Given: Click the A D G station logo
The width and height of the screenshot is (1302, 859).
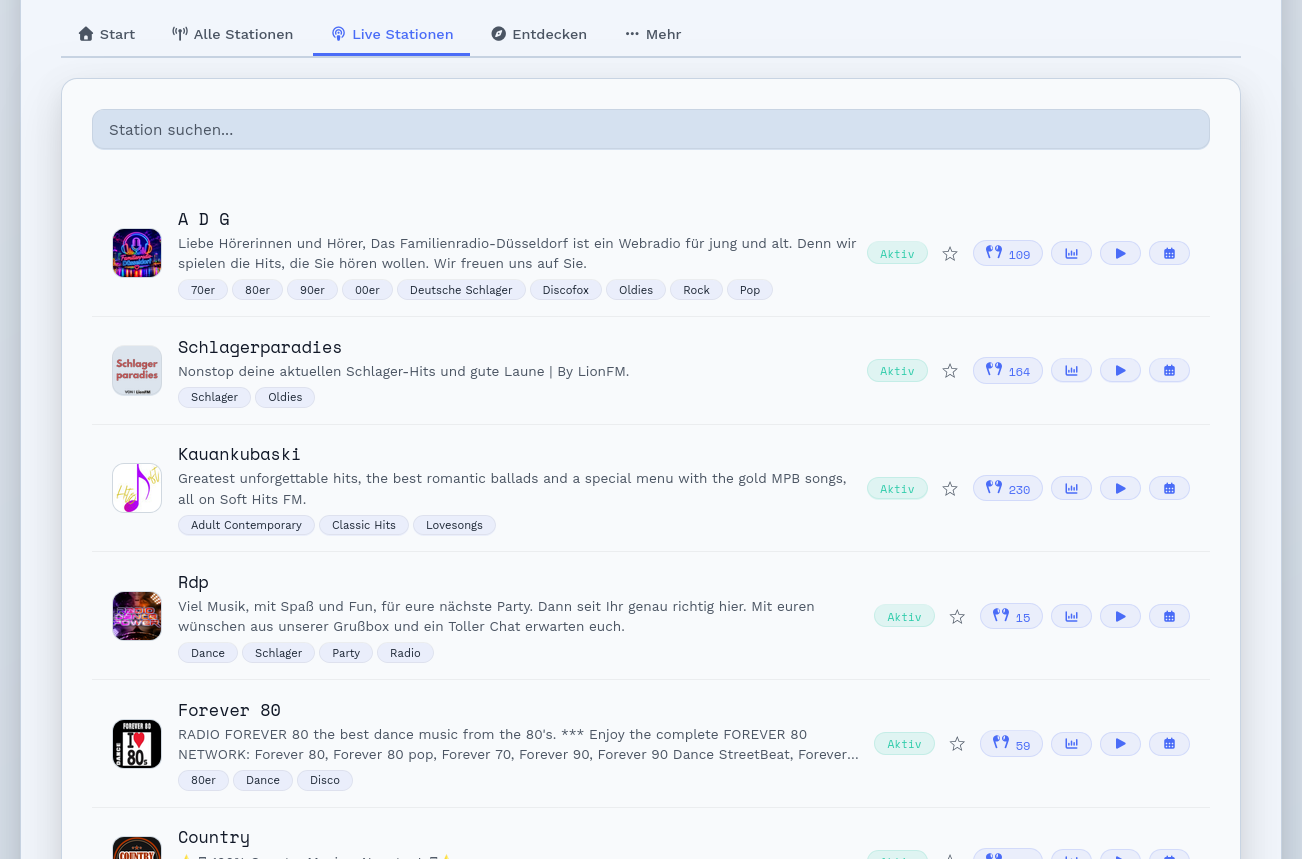Looking at the screenshot, I should click(137, 253).
